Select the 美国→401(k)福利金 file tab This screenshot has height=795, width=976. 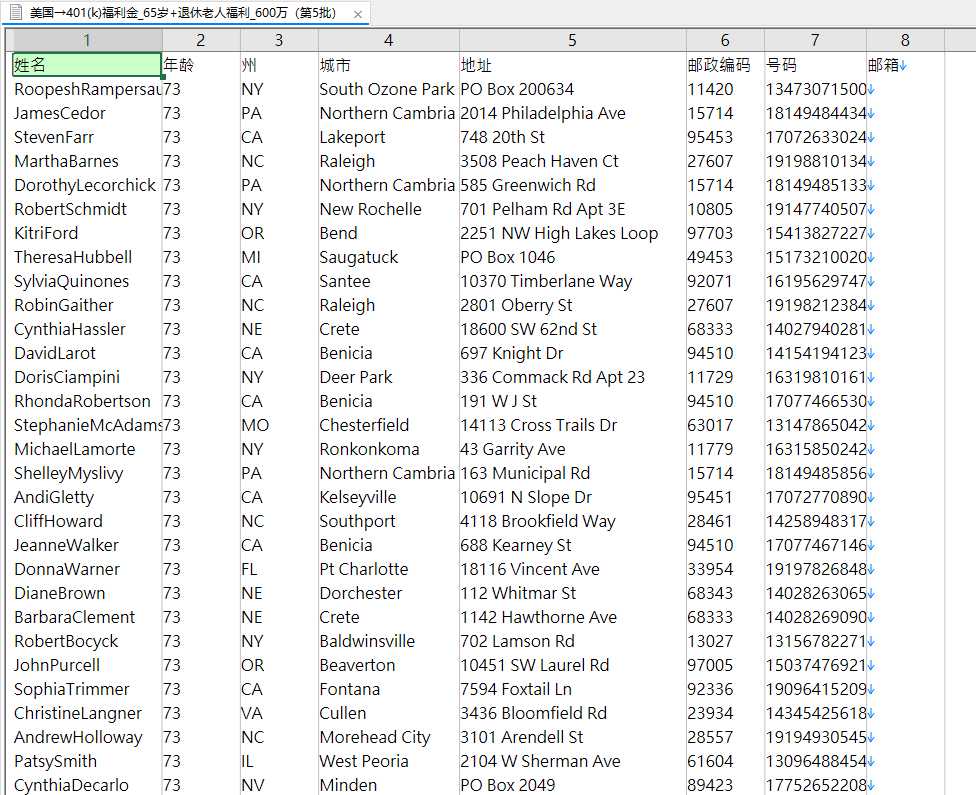tap(185, 13)
